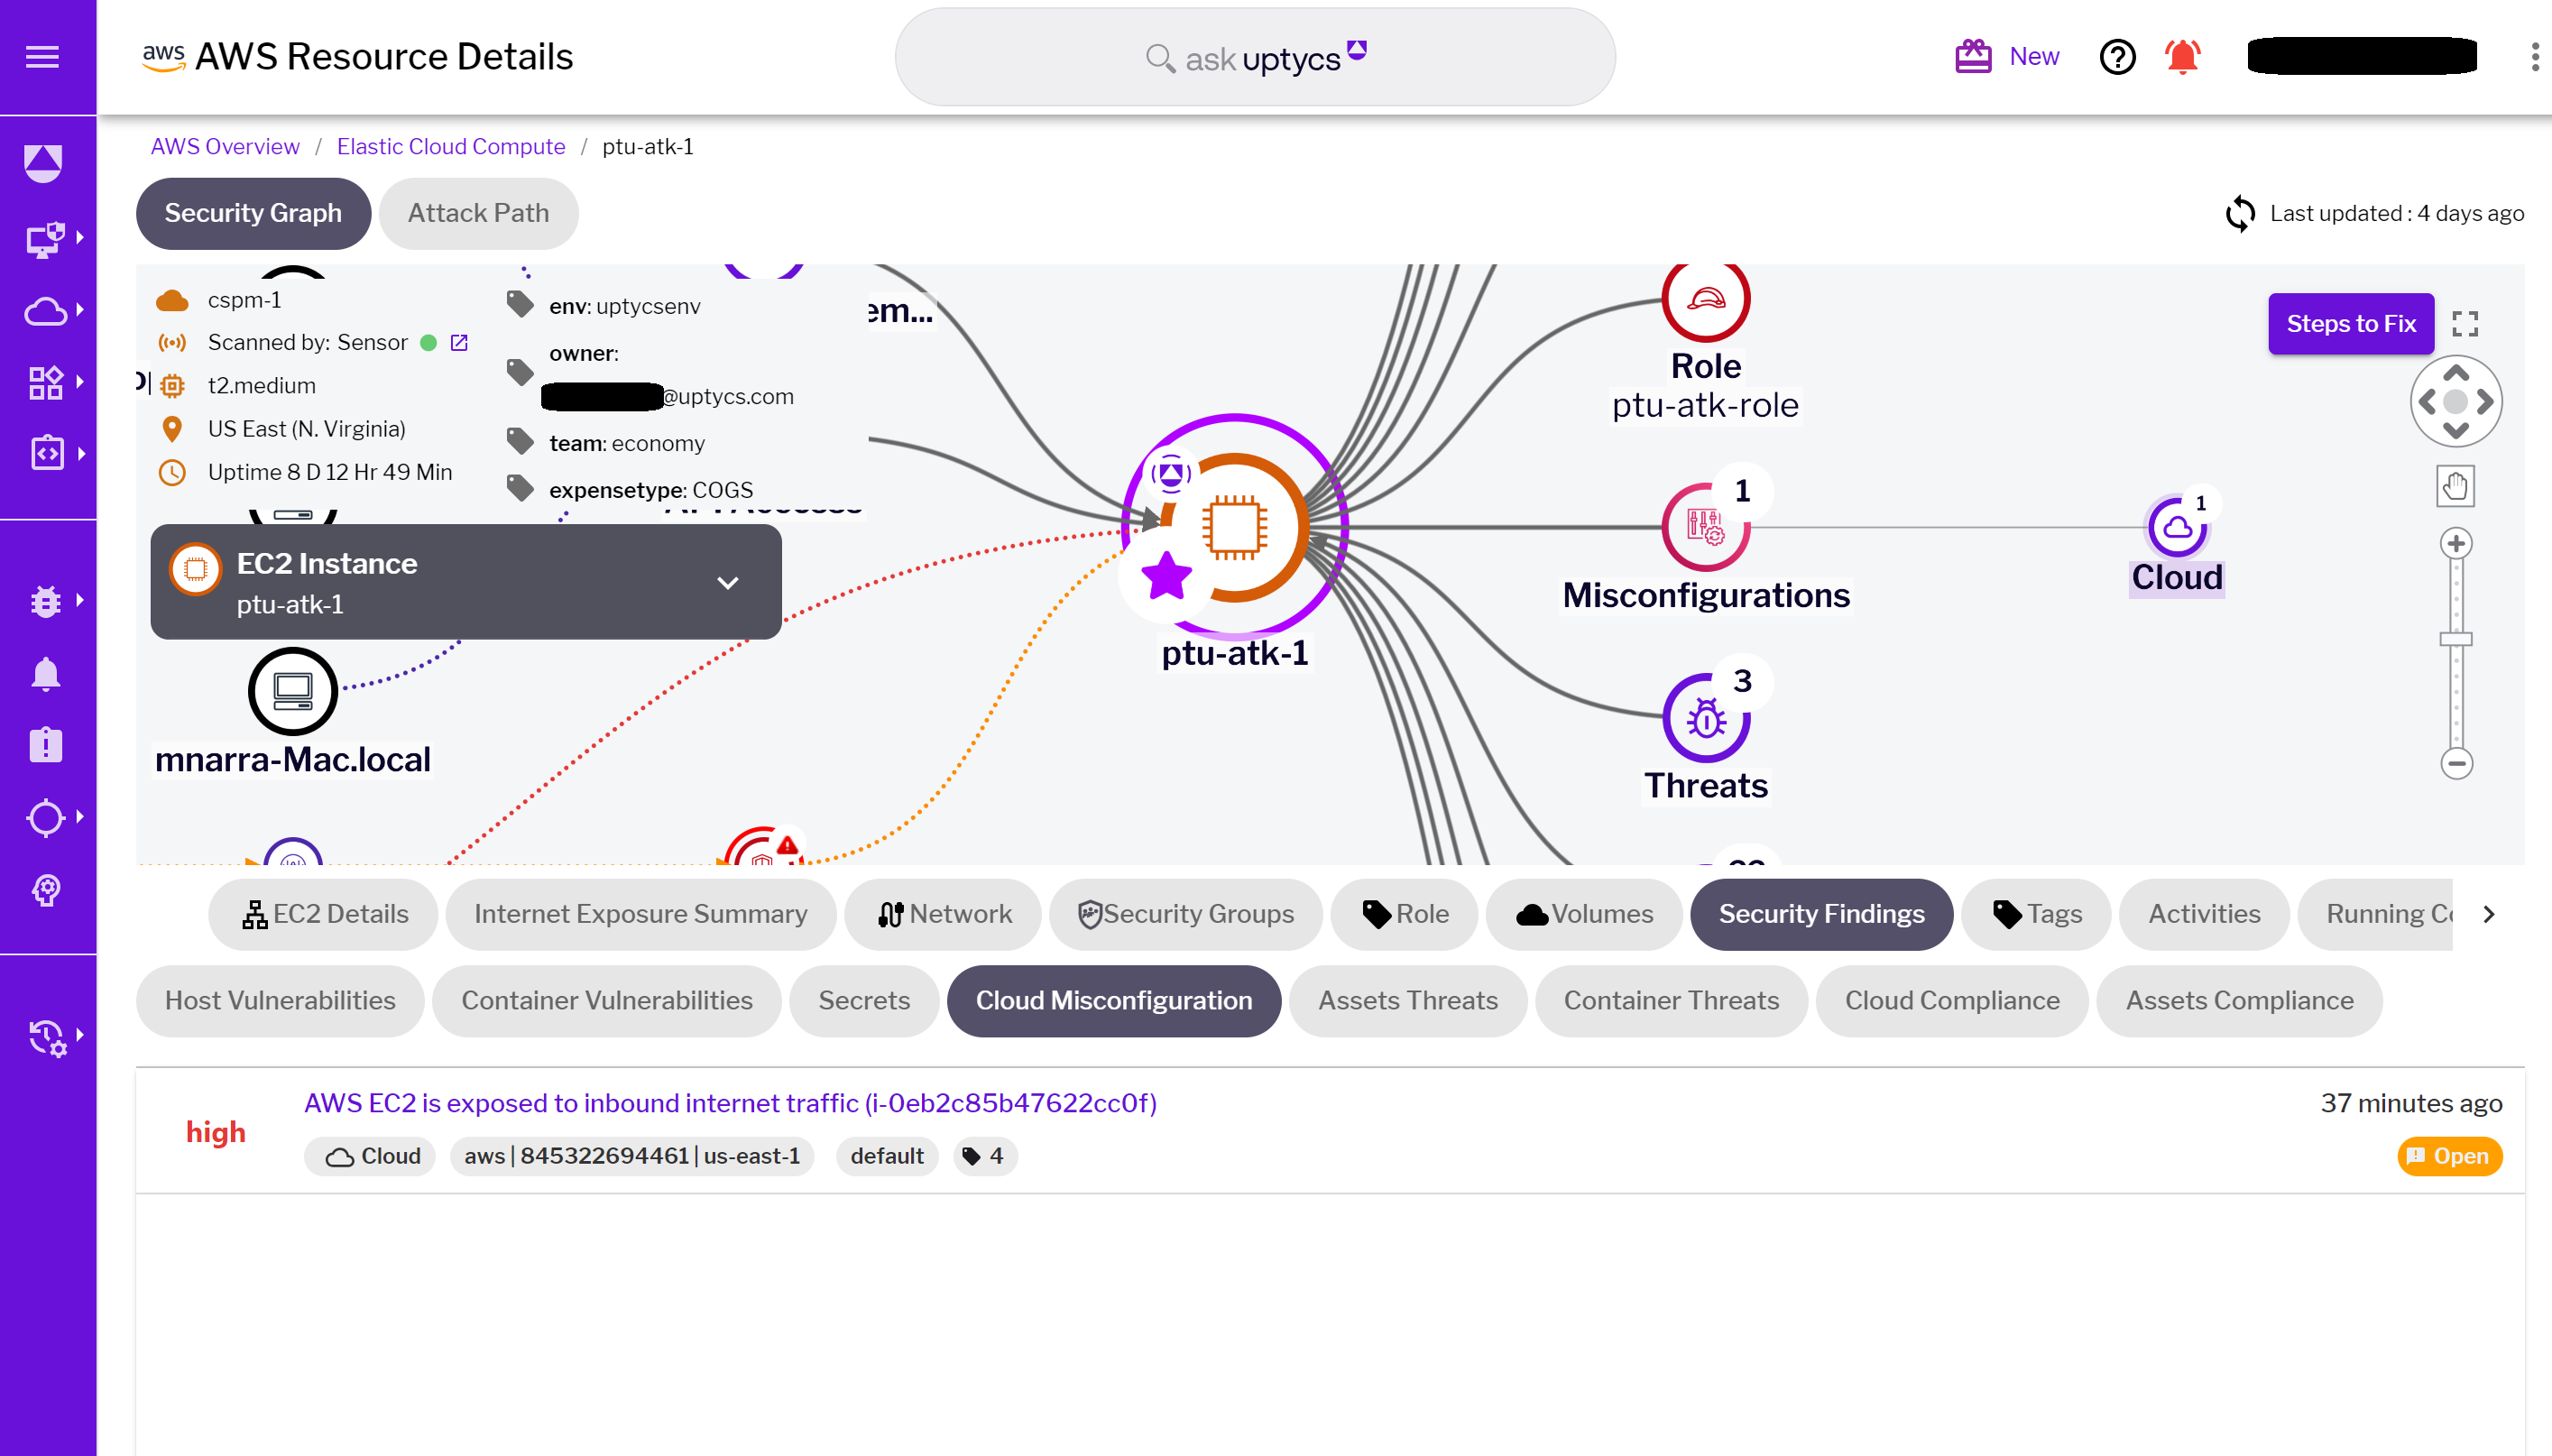Activate the pan hand tool on the graph
This screenshot has width=2552, height=1456.
click(2456, 485)
